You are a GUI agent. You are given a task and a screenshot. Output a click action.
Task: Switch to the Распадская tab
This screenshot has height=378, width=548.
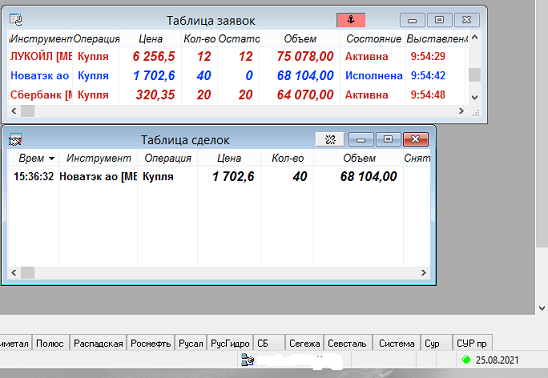[x=98, y=343]
